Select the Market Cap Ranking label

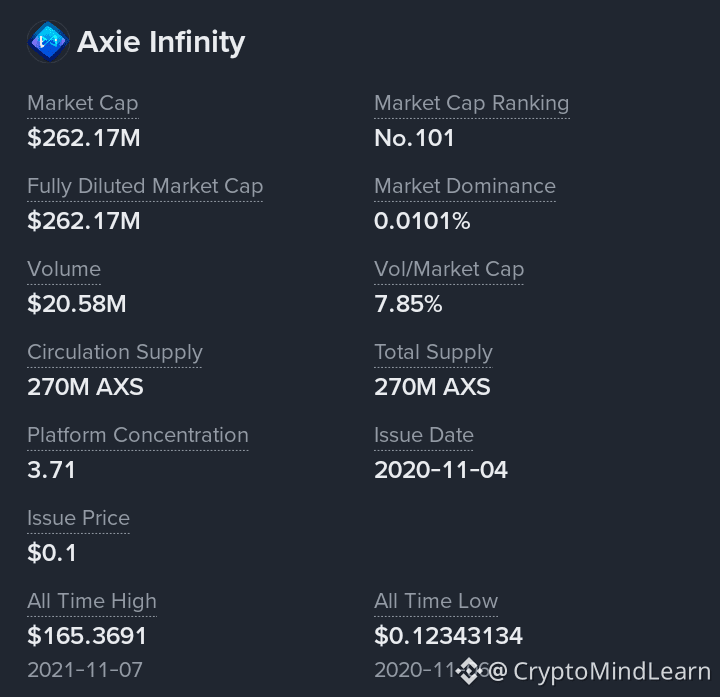pyautogui.click(x=472, y=103)
